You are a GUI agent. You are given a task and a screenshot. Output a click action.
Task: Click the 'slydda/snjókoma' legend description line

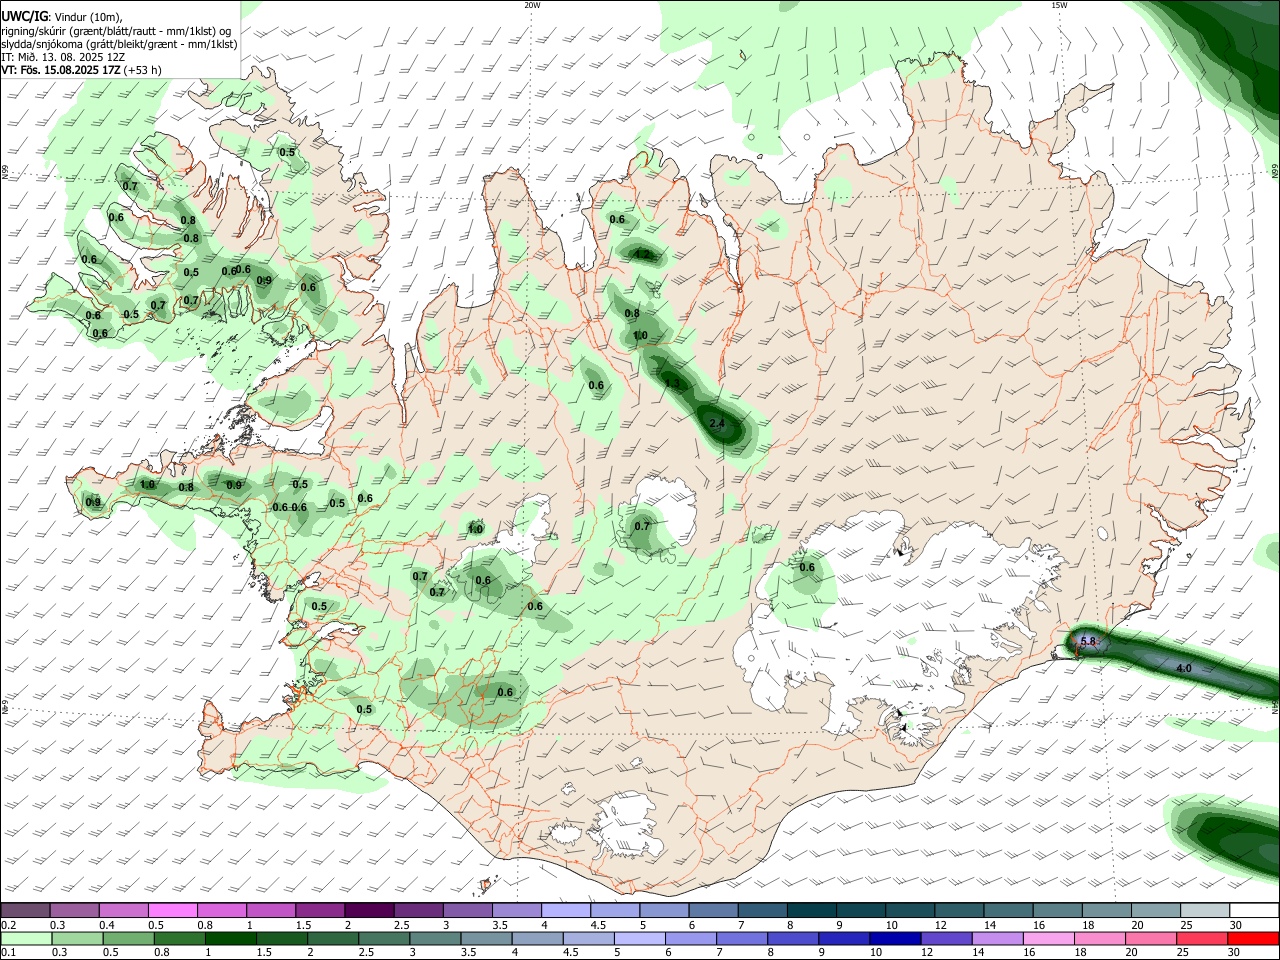(119, 44)
